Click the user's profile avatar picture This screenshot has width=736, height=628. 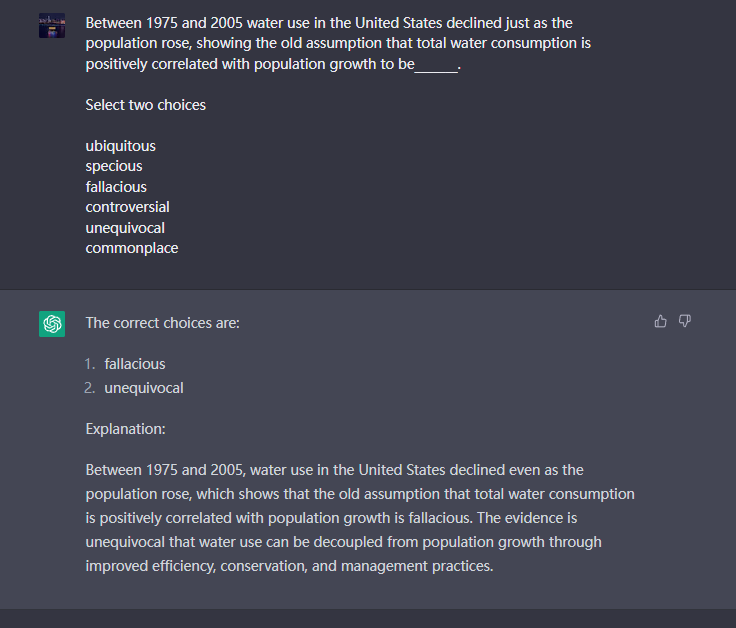52,26
